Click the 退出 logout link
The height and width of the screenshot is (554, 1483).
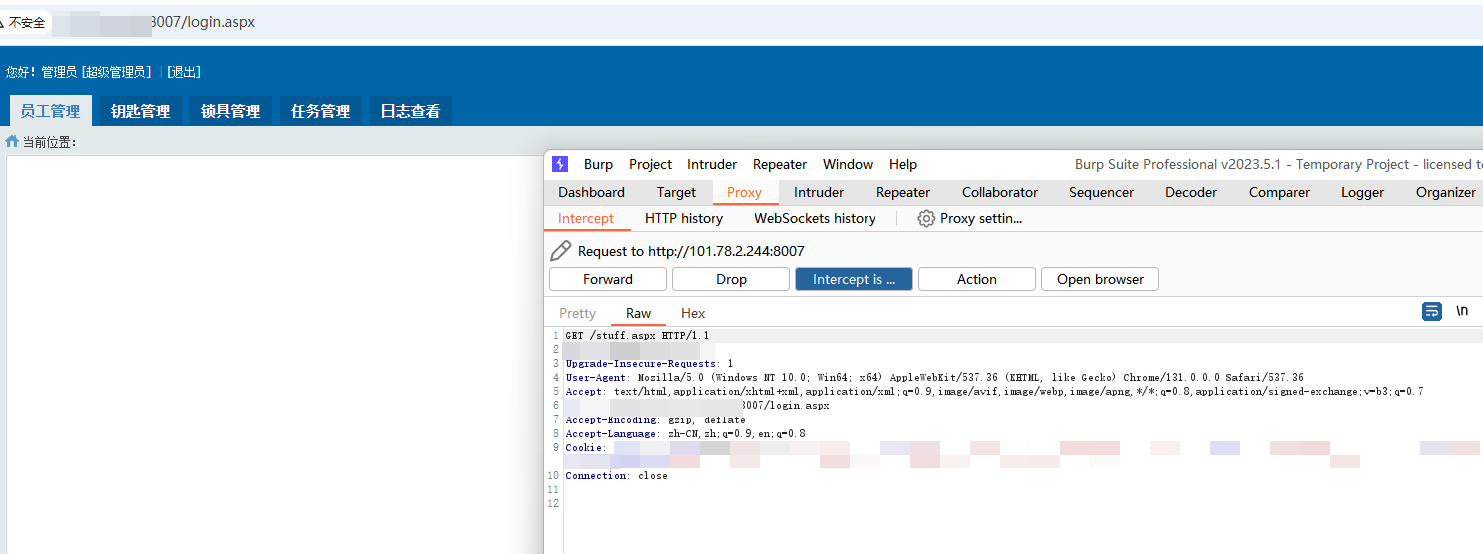(184, 72)
